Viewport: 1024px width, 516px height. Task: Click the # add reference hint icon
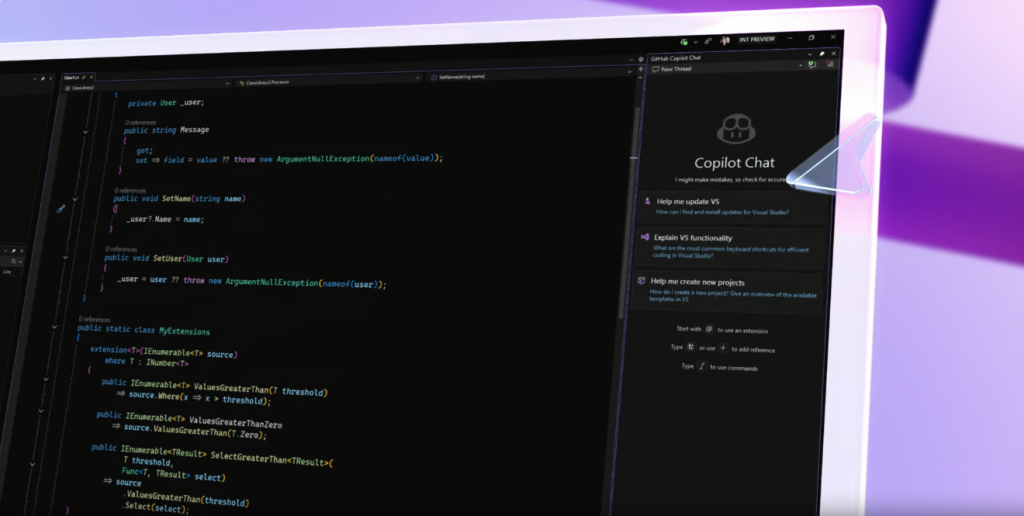click(690, 347)
